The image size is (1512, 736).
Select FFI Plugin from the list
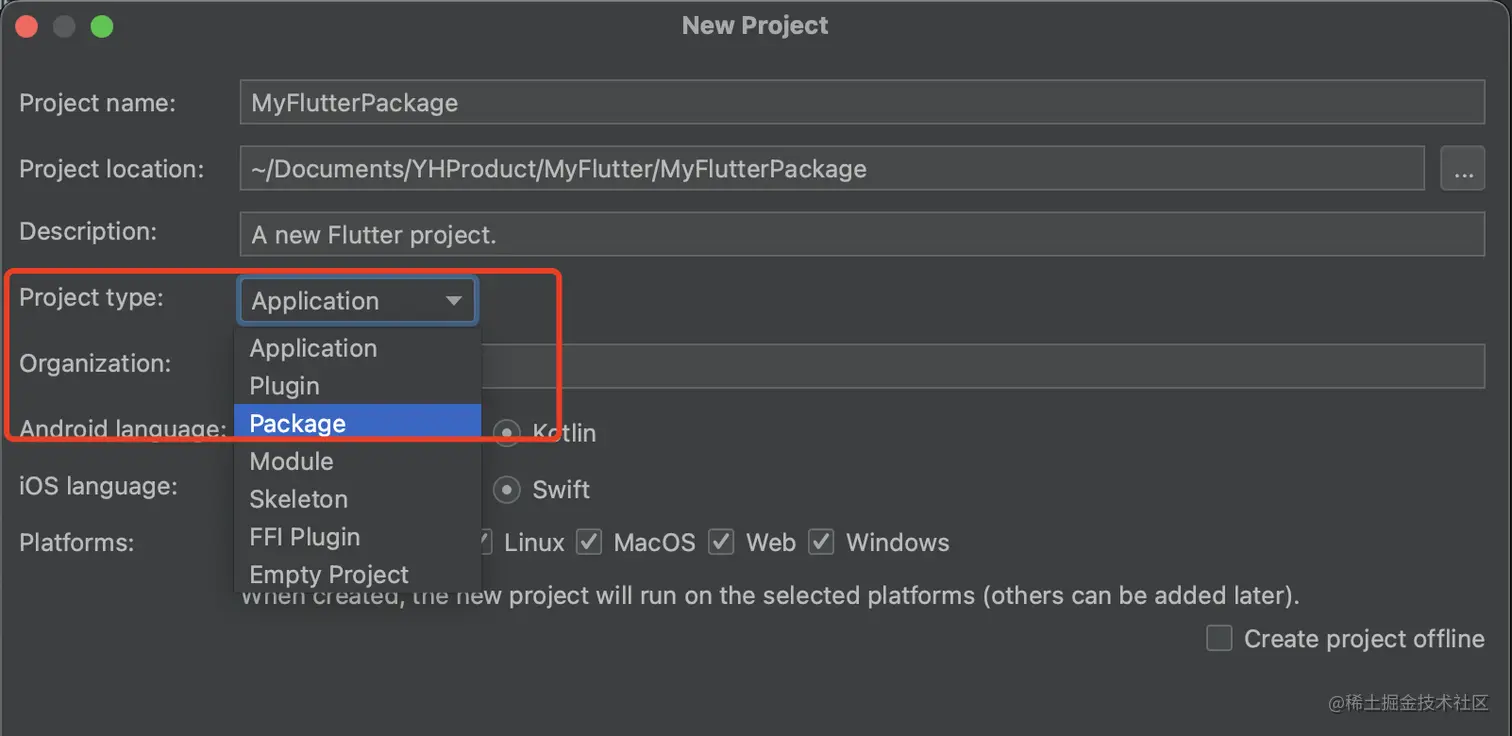click(305, 537)
